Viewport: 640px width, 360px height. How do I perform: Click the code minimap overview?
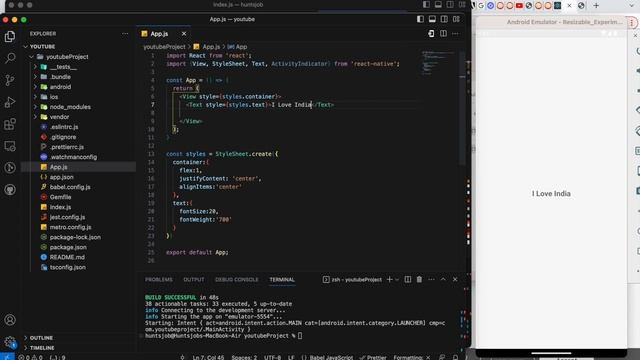pos(438,64)
